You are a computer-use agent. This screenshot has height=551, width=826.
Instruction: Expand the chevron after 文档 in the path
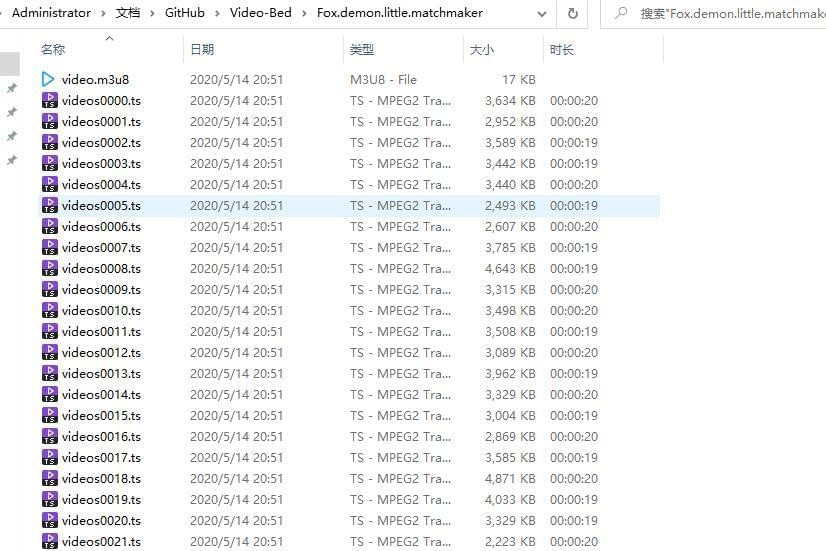[x=152, y=13]
